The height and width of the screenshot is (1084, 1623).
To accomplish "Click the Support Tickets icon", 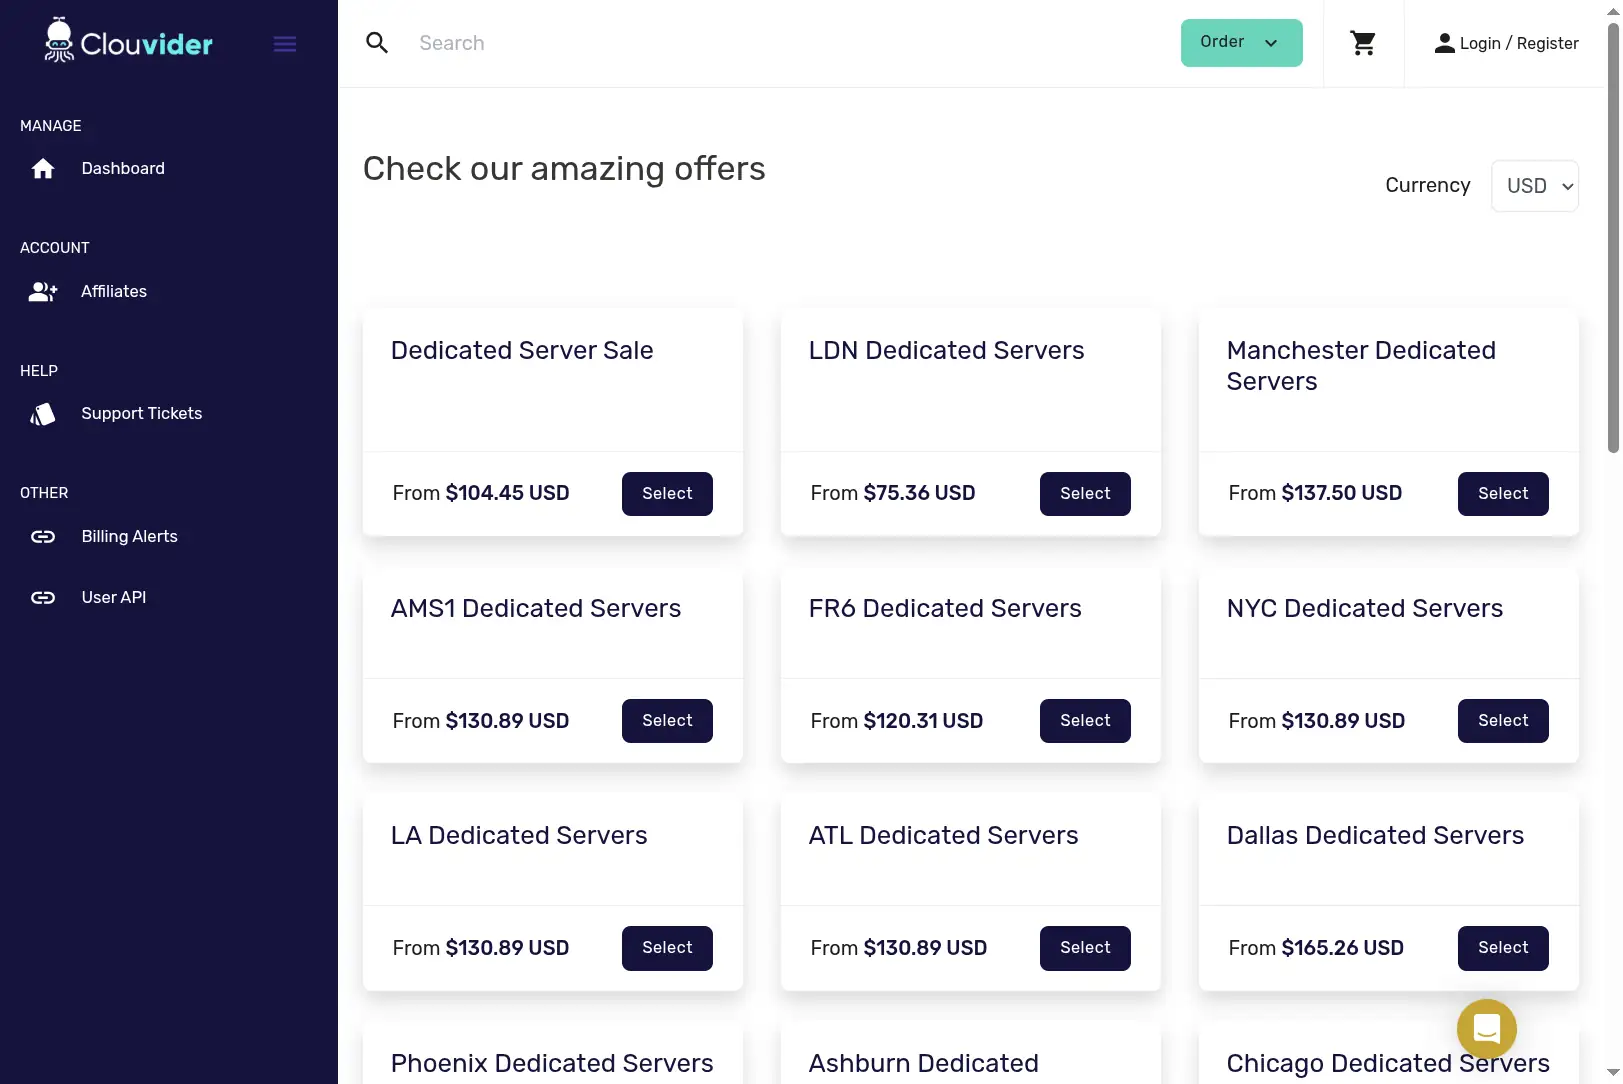I will (x=43, y=414).
